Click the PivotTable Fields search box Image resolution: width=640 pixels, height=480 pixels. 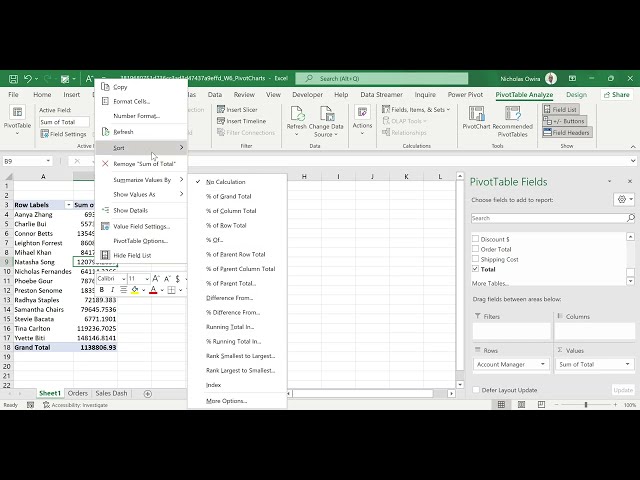pyautogui.click(x=549, y=218)
